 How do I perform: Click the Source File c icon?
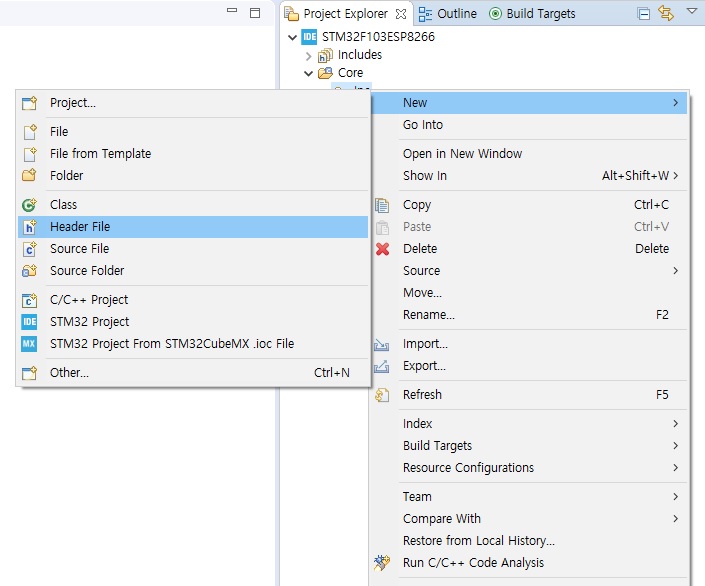(x=30, y=249)
